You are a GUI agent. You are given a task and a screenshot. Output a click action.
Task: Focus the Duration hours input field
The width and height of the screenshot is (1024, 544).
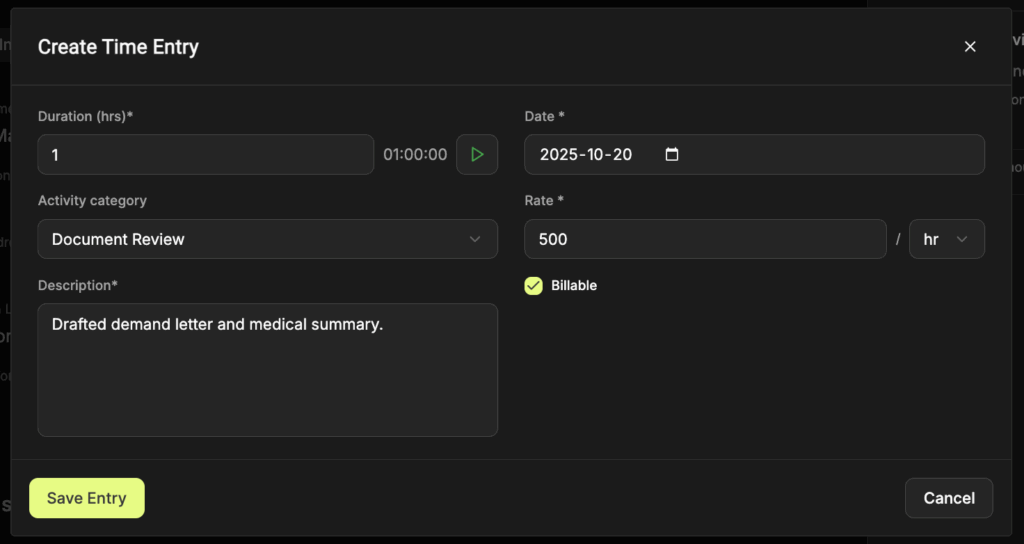tap(205, 155)
